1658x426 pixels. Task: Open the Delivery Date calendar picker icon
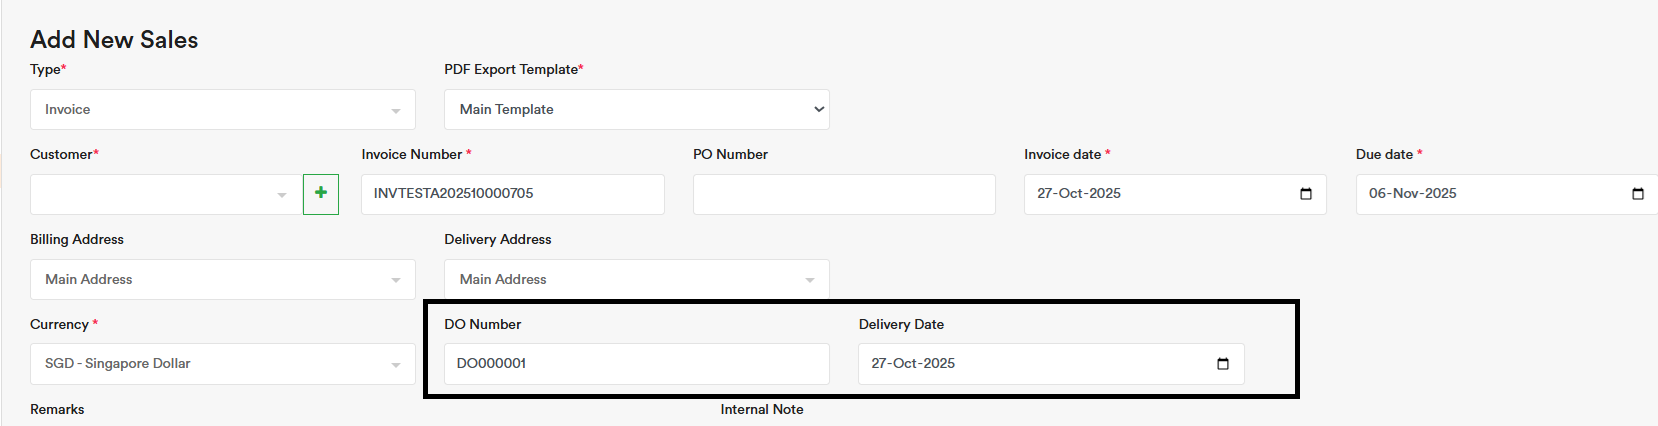point(1222,364)
